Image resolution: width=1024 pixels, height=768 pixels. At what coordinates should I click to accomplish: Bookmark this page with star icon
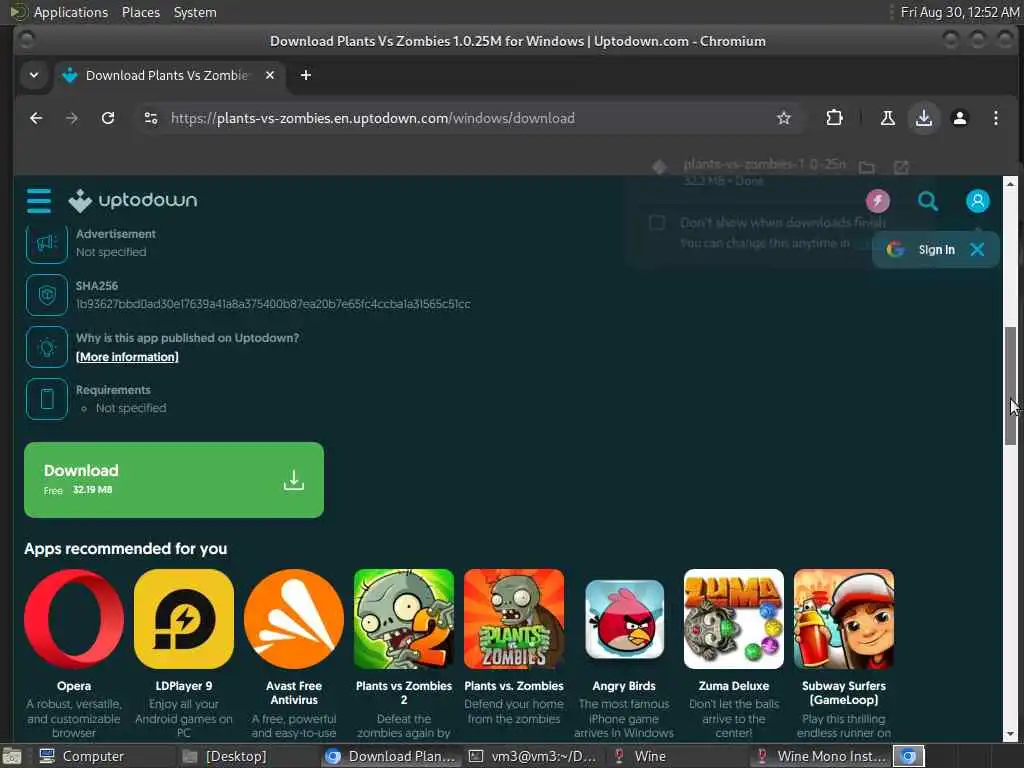pyautogui.click(x=784, y=118)
